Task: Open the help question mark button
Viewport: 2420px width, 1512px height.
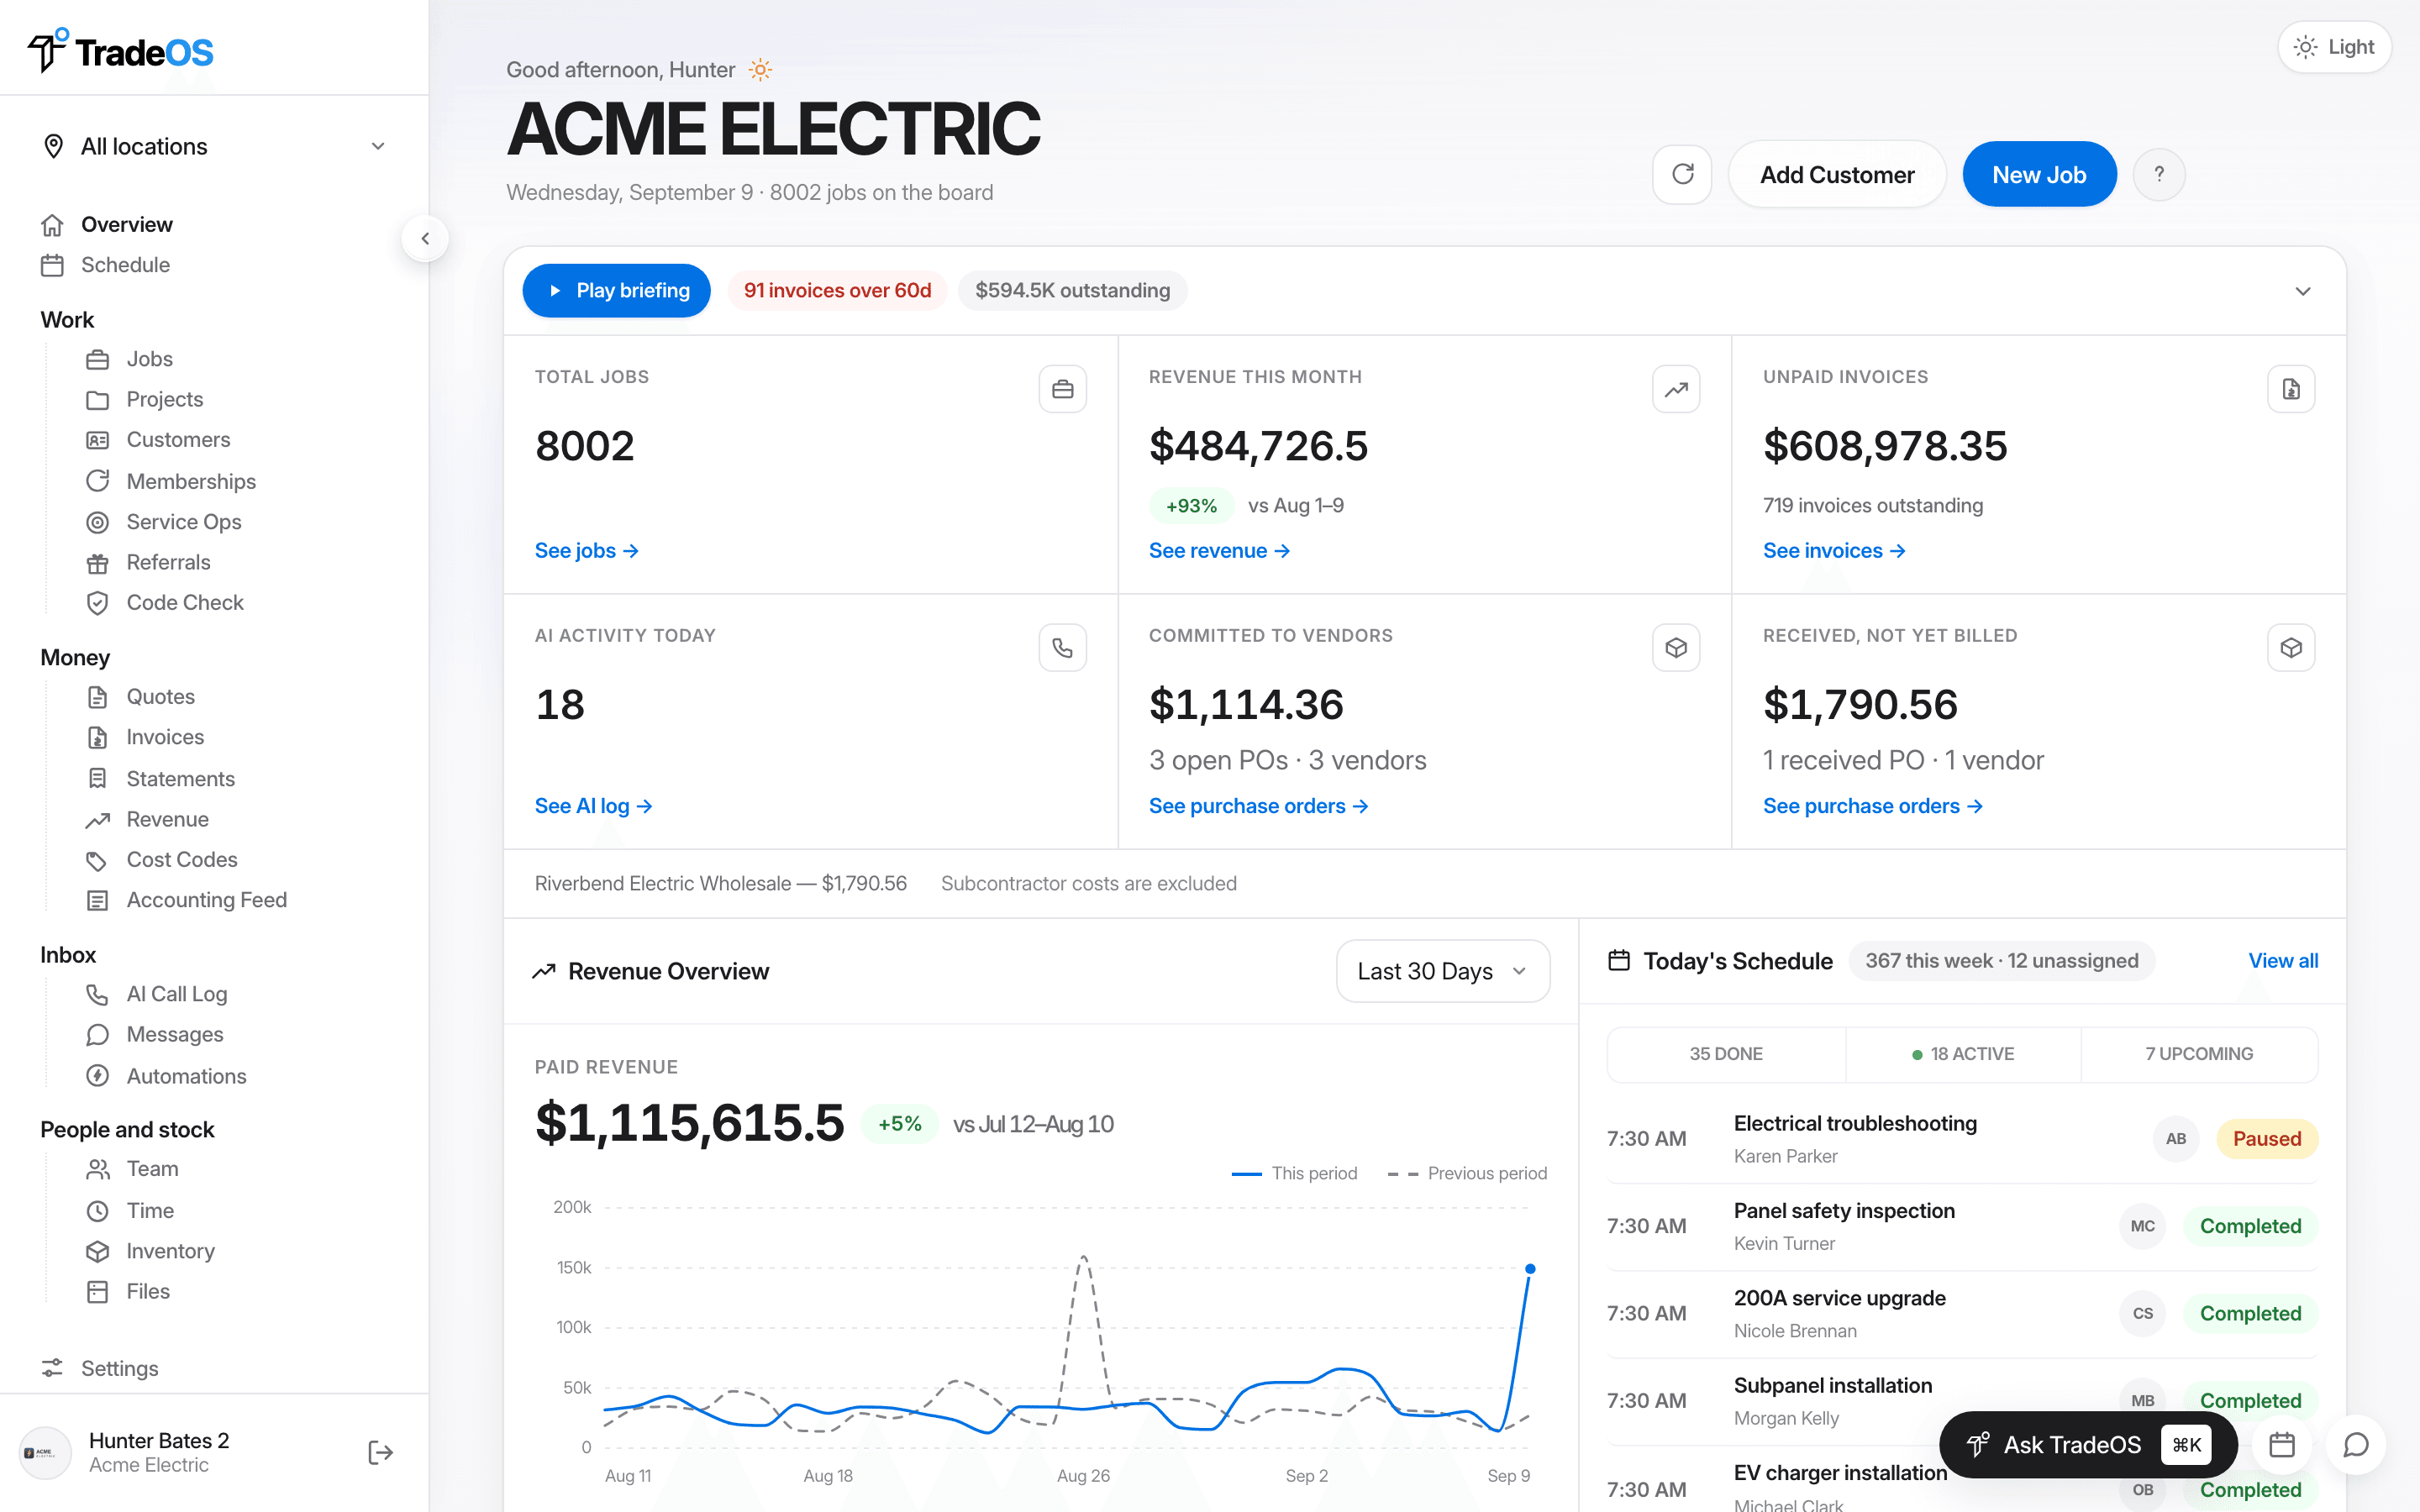Action: click(x=2159, y=174)
